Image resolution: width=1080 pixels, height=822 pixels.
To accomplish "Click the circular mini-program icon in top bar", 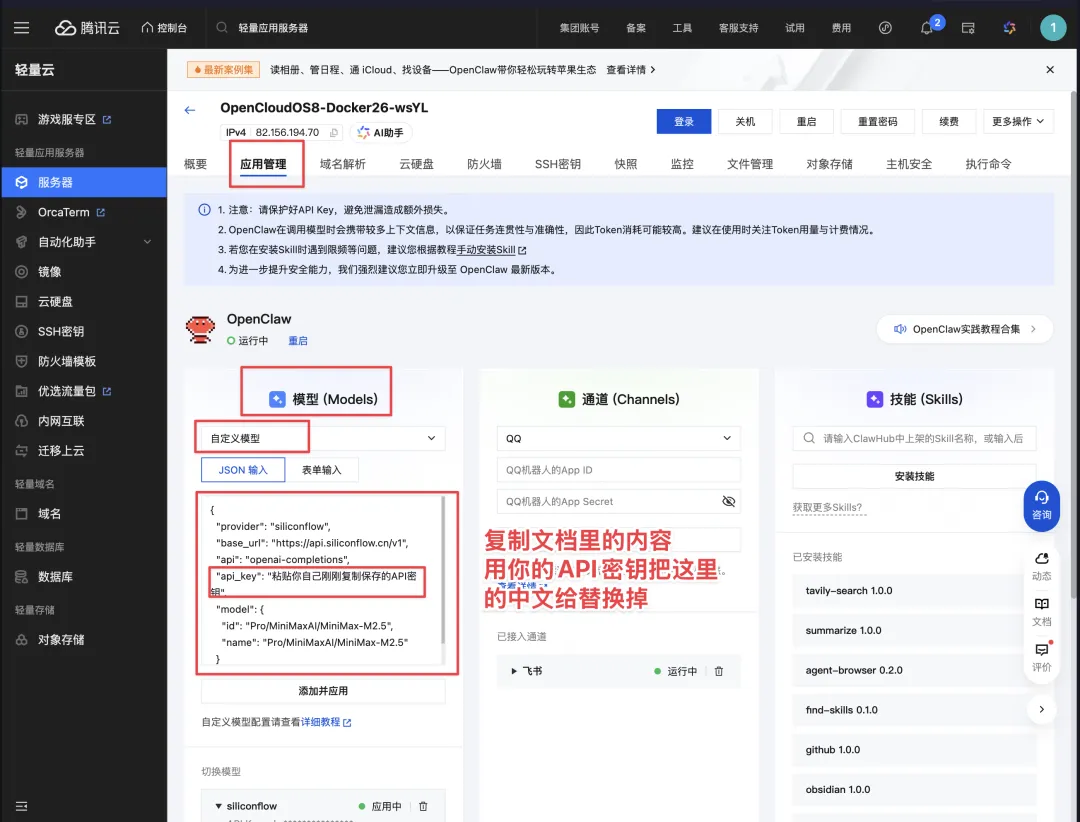I will coord(885,28).
